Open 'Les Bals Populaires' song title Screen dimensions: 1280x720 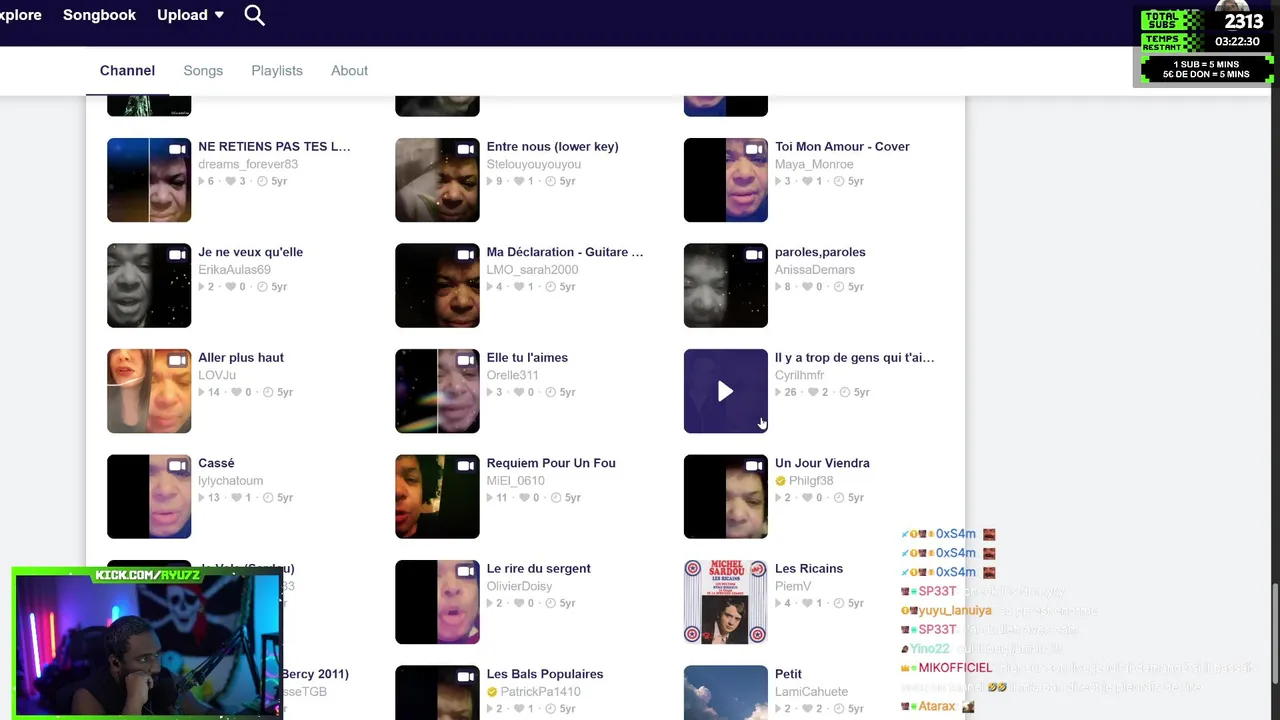point(545,674)
